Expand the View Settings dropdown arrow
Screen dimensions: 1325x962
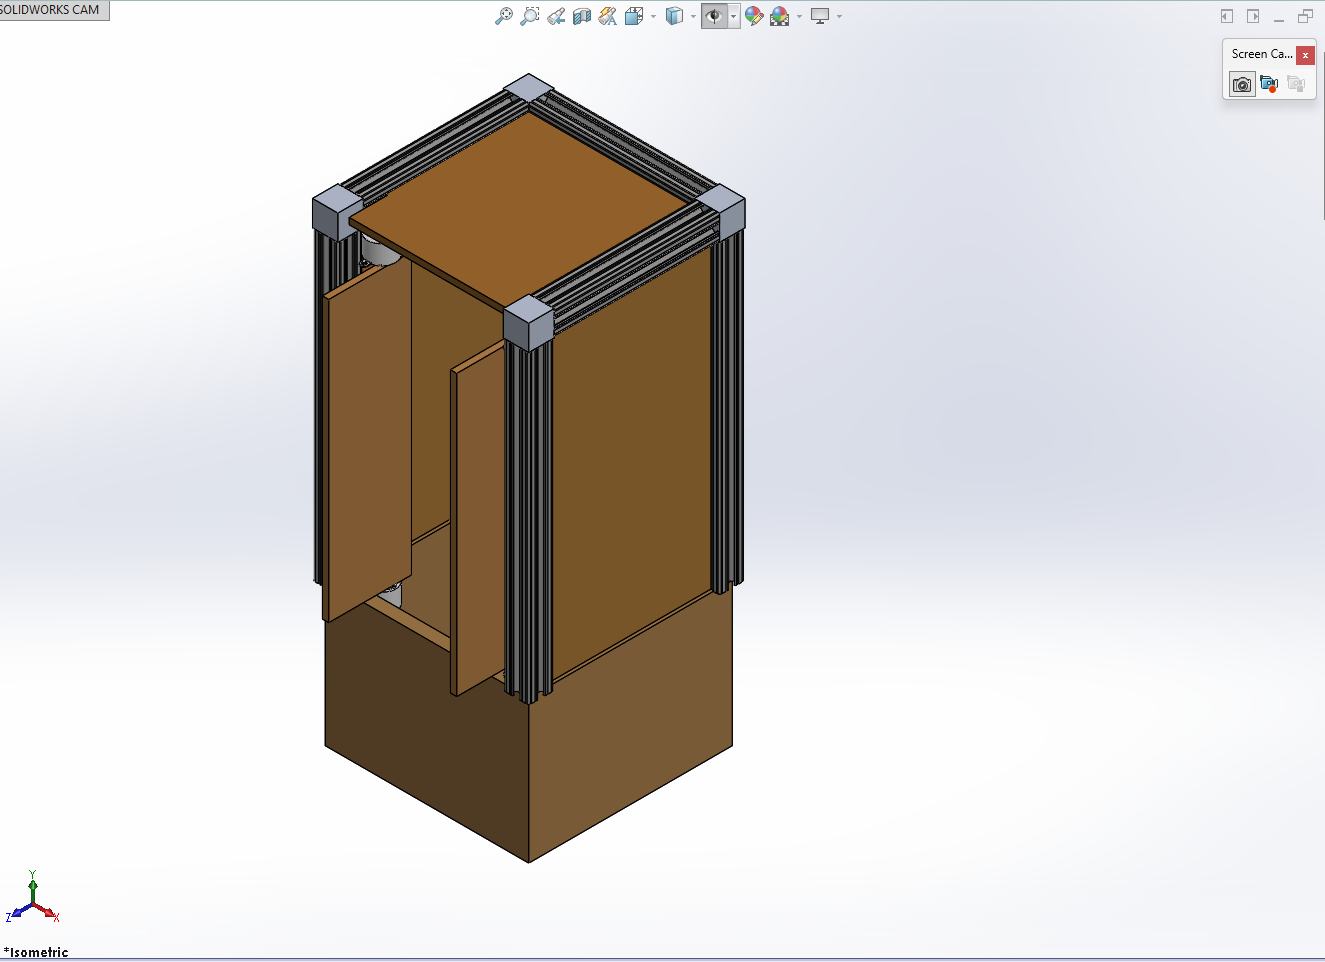[x=839, y=16]
